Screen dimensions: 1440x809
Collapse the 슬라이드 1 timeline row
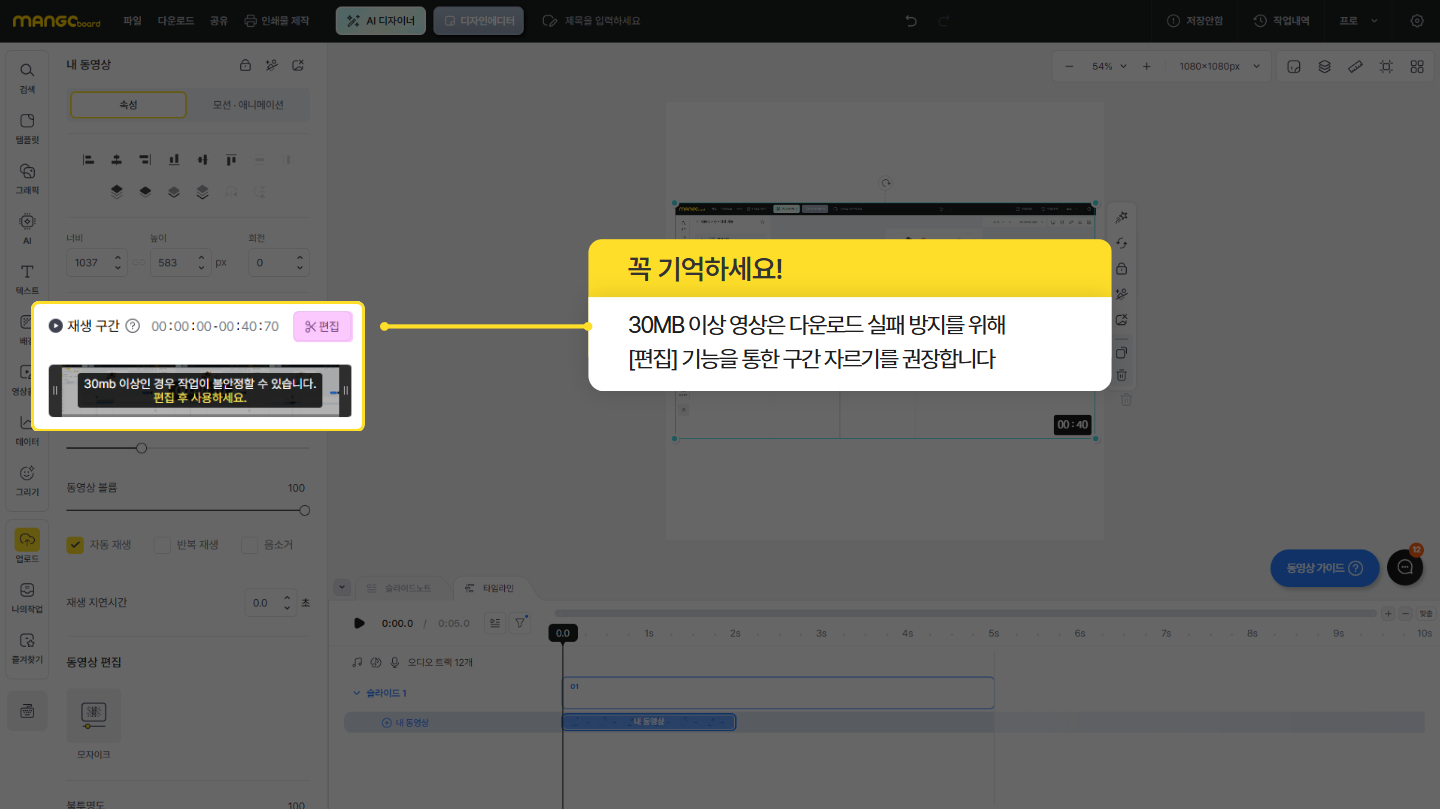click(x=357, y=693)
